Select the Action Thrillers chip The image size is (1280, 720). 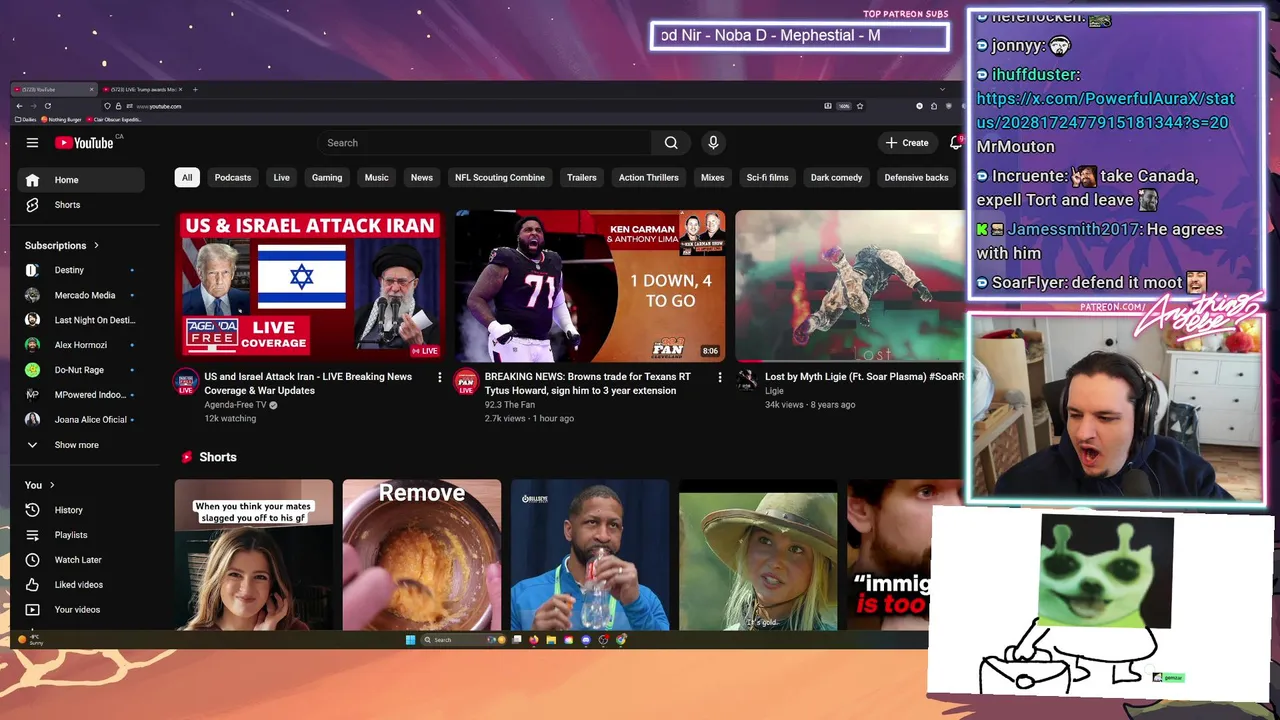(x=649, y=178)
